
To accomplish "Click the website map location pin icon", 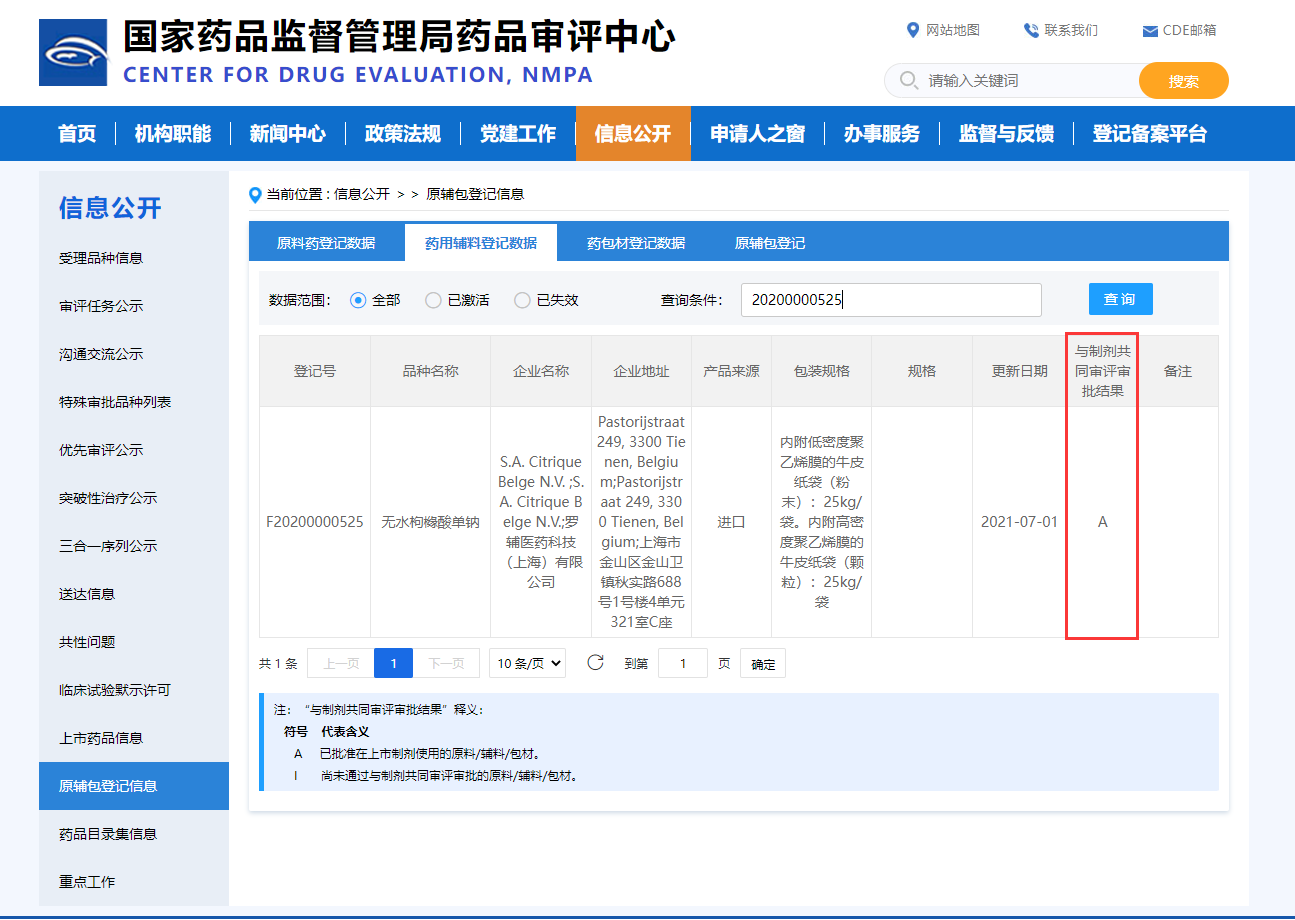I will coord(913,30).
